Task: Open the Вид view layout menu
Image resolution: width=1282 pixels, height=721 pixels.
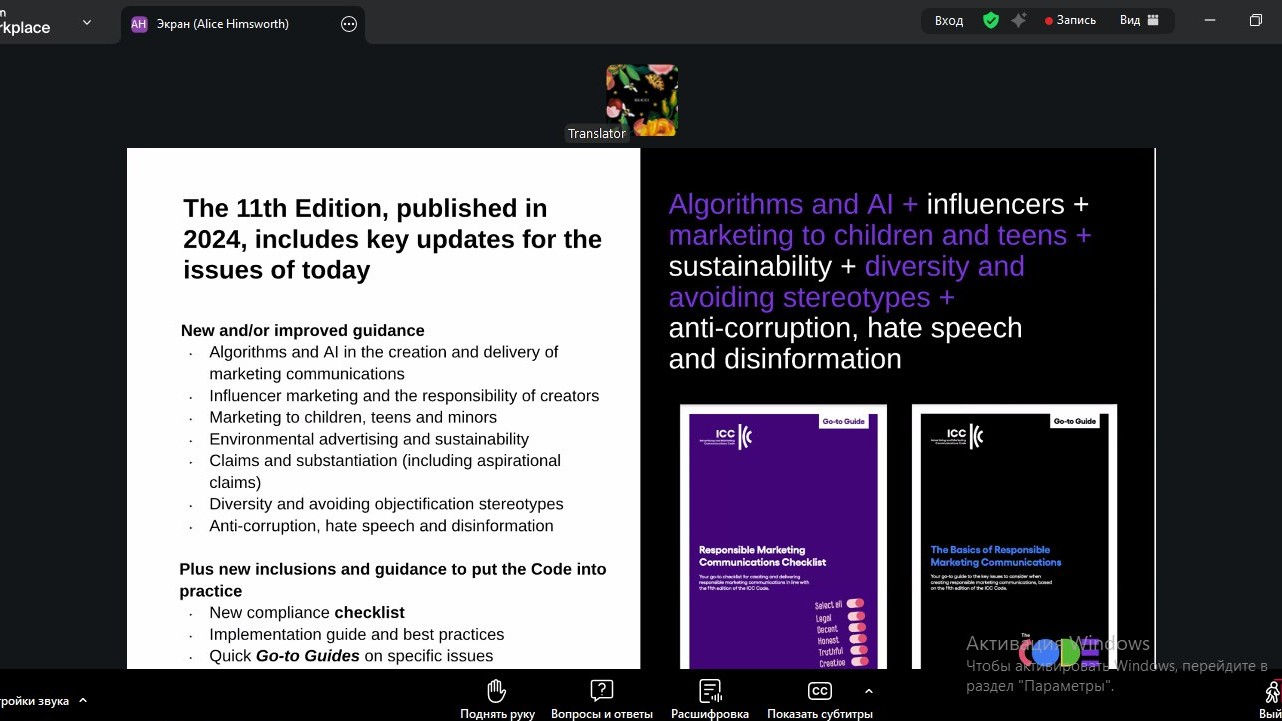Action: click(x=1138, y=21)
